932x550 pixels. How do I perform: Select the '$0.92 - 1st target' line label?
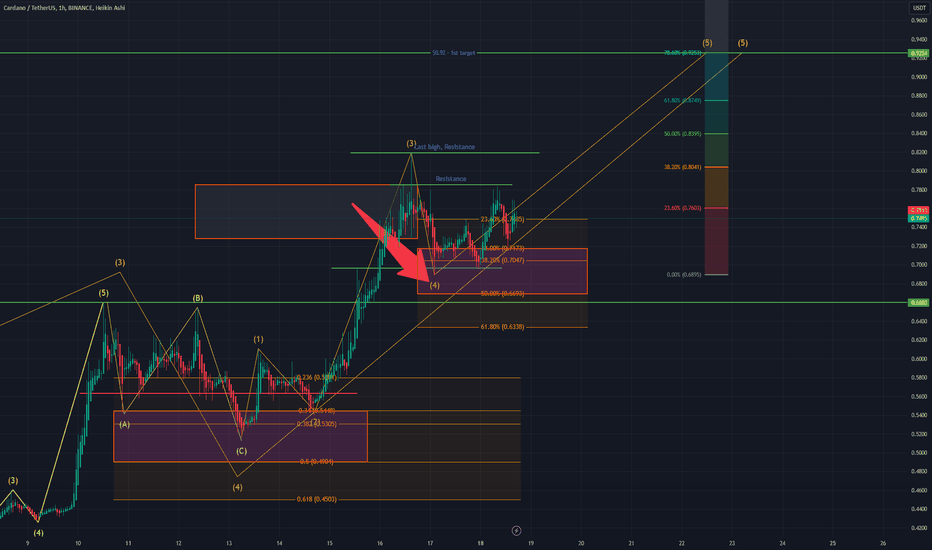454,53
